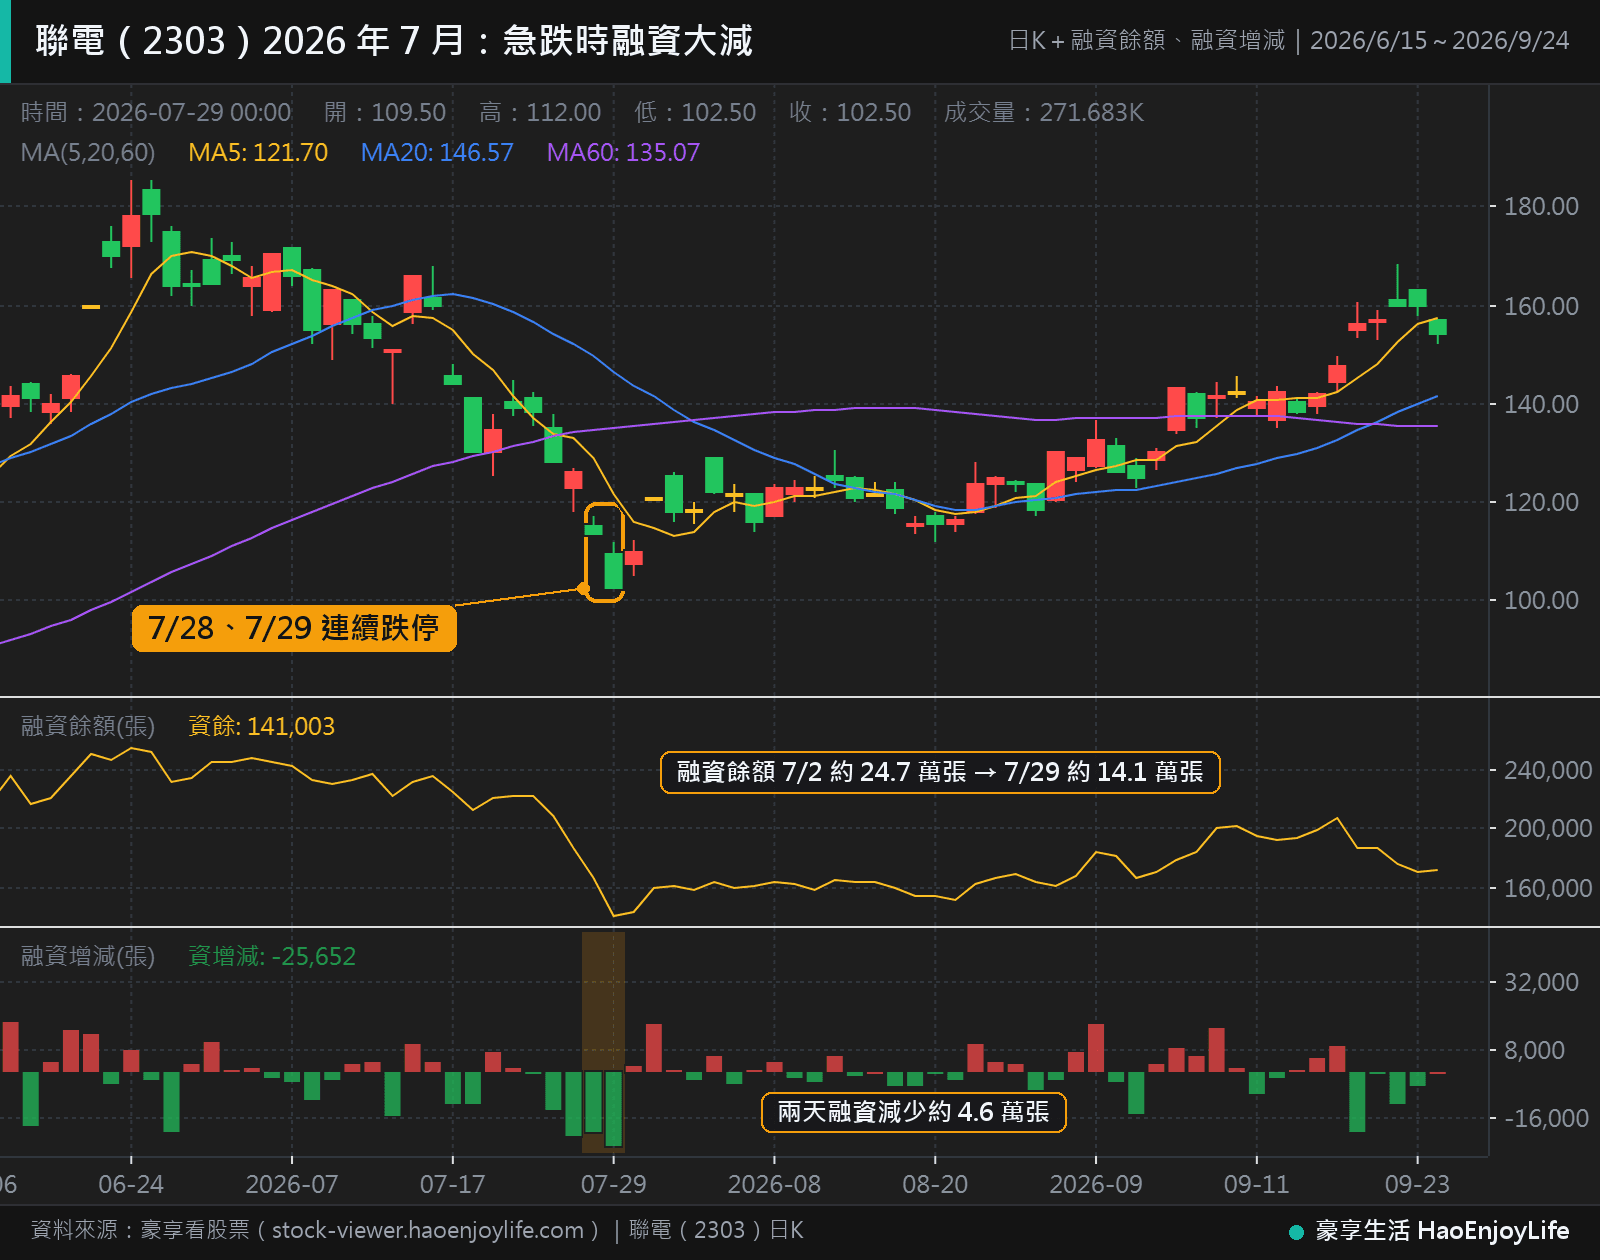Click the 240,000 margin balance axis label
Screen dimensions: 1600x1260
1548,770
